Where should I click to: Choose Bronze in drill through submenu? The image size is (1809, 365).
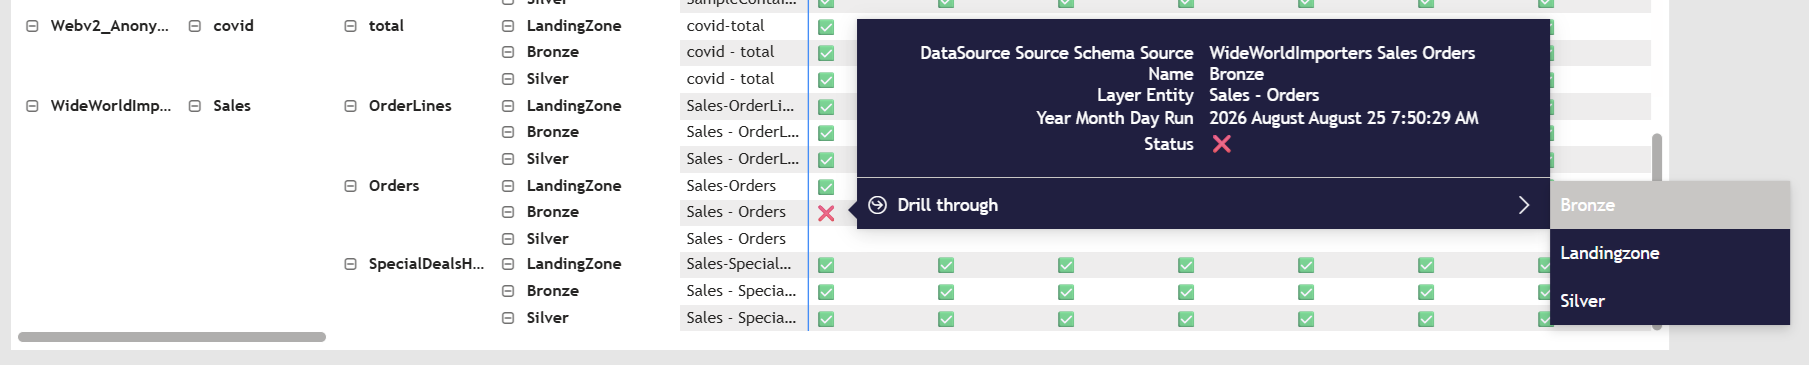[1670, 205]
